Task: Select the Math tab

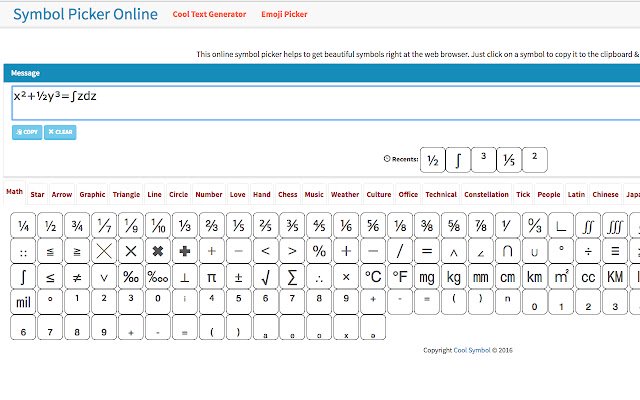Action: (x=15, y=191)
